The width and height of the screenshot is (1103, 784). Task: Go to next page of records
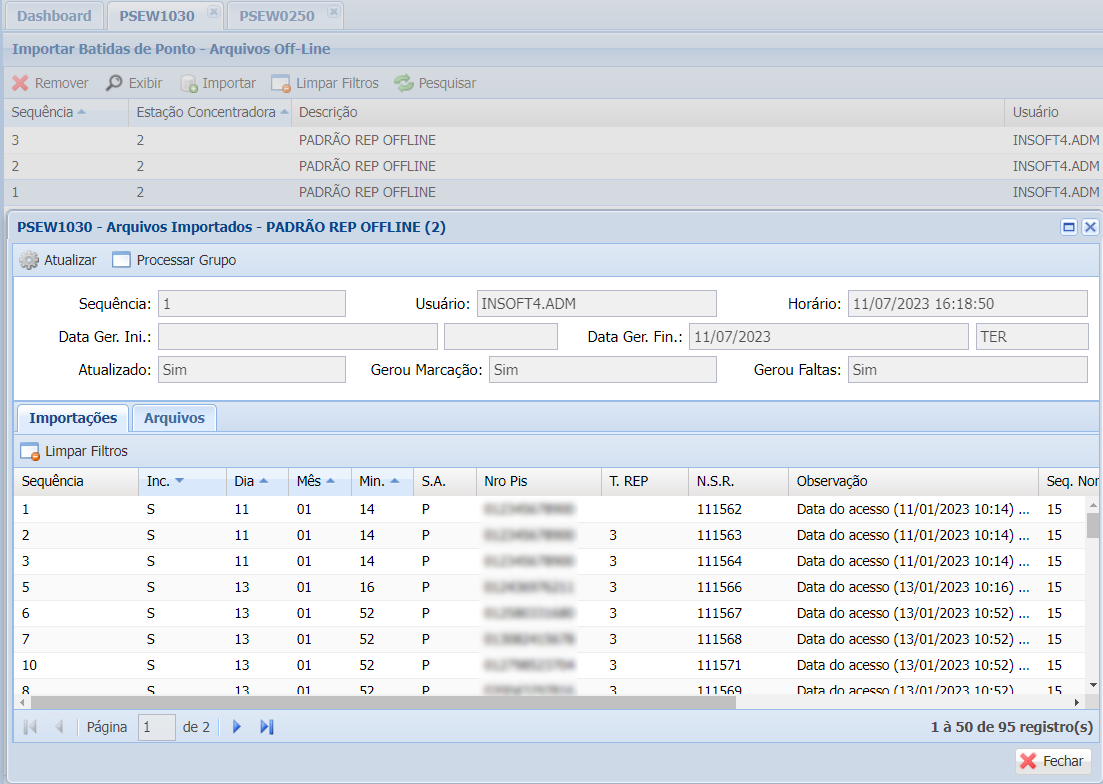[237, 727]
